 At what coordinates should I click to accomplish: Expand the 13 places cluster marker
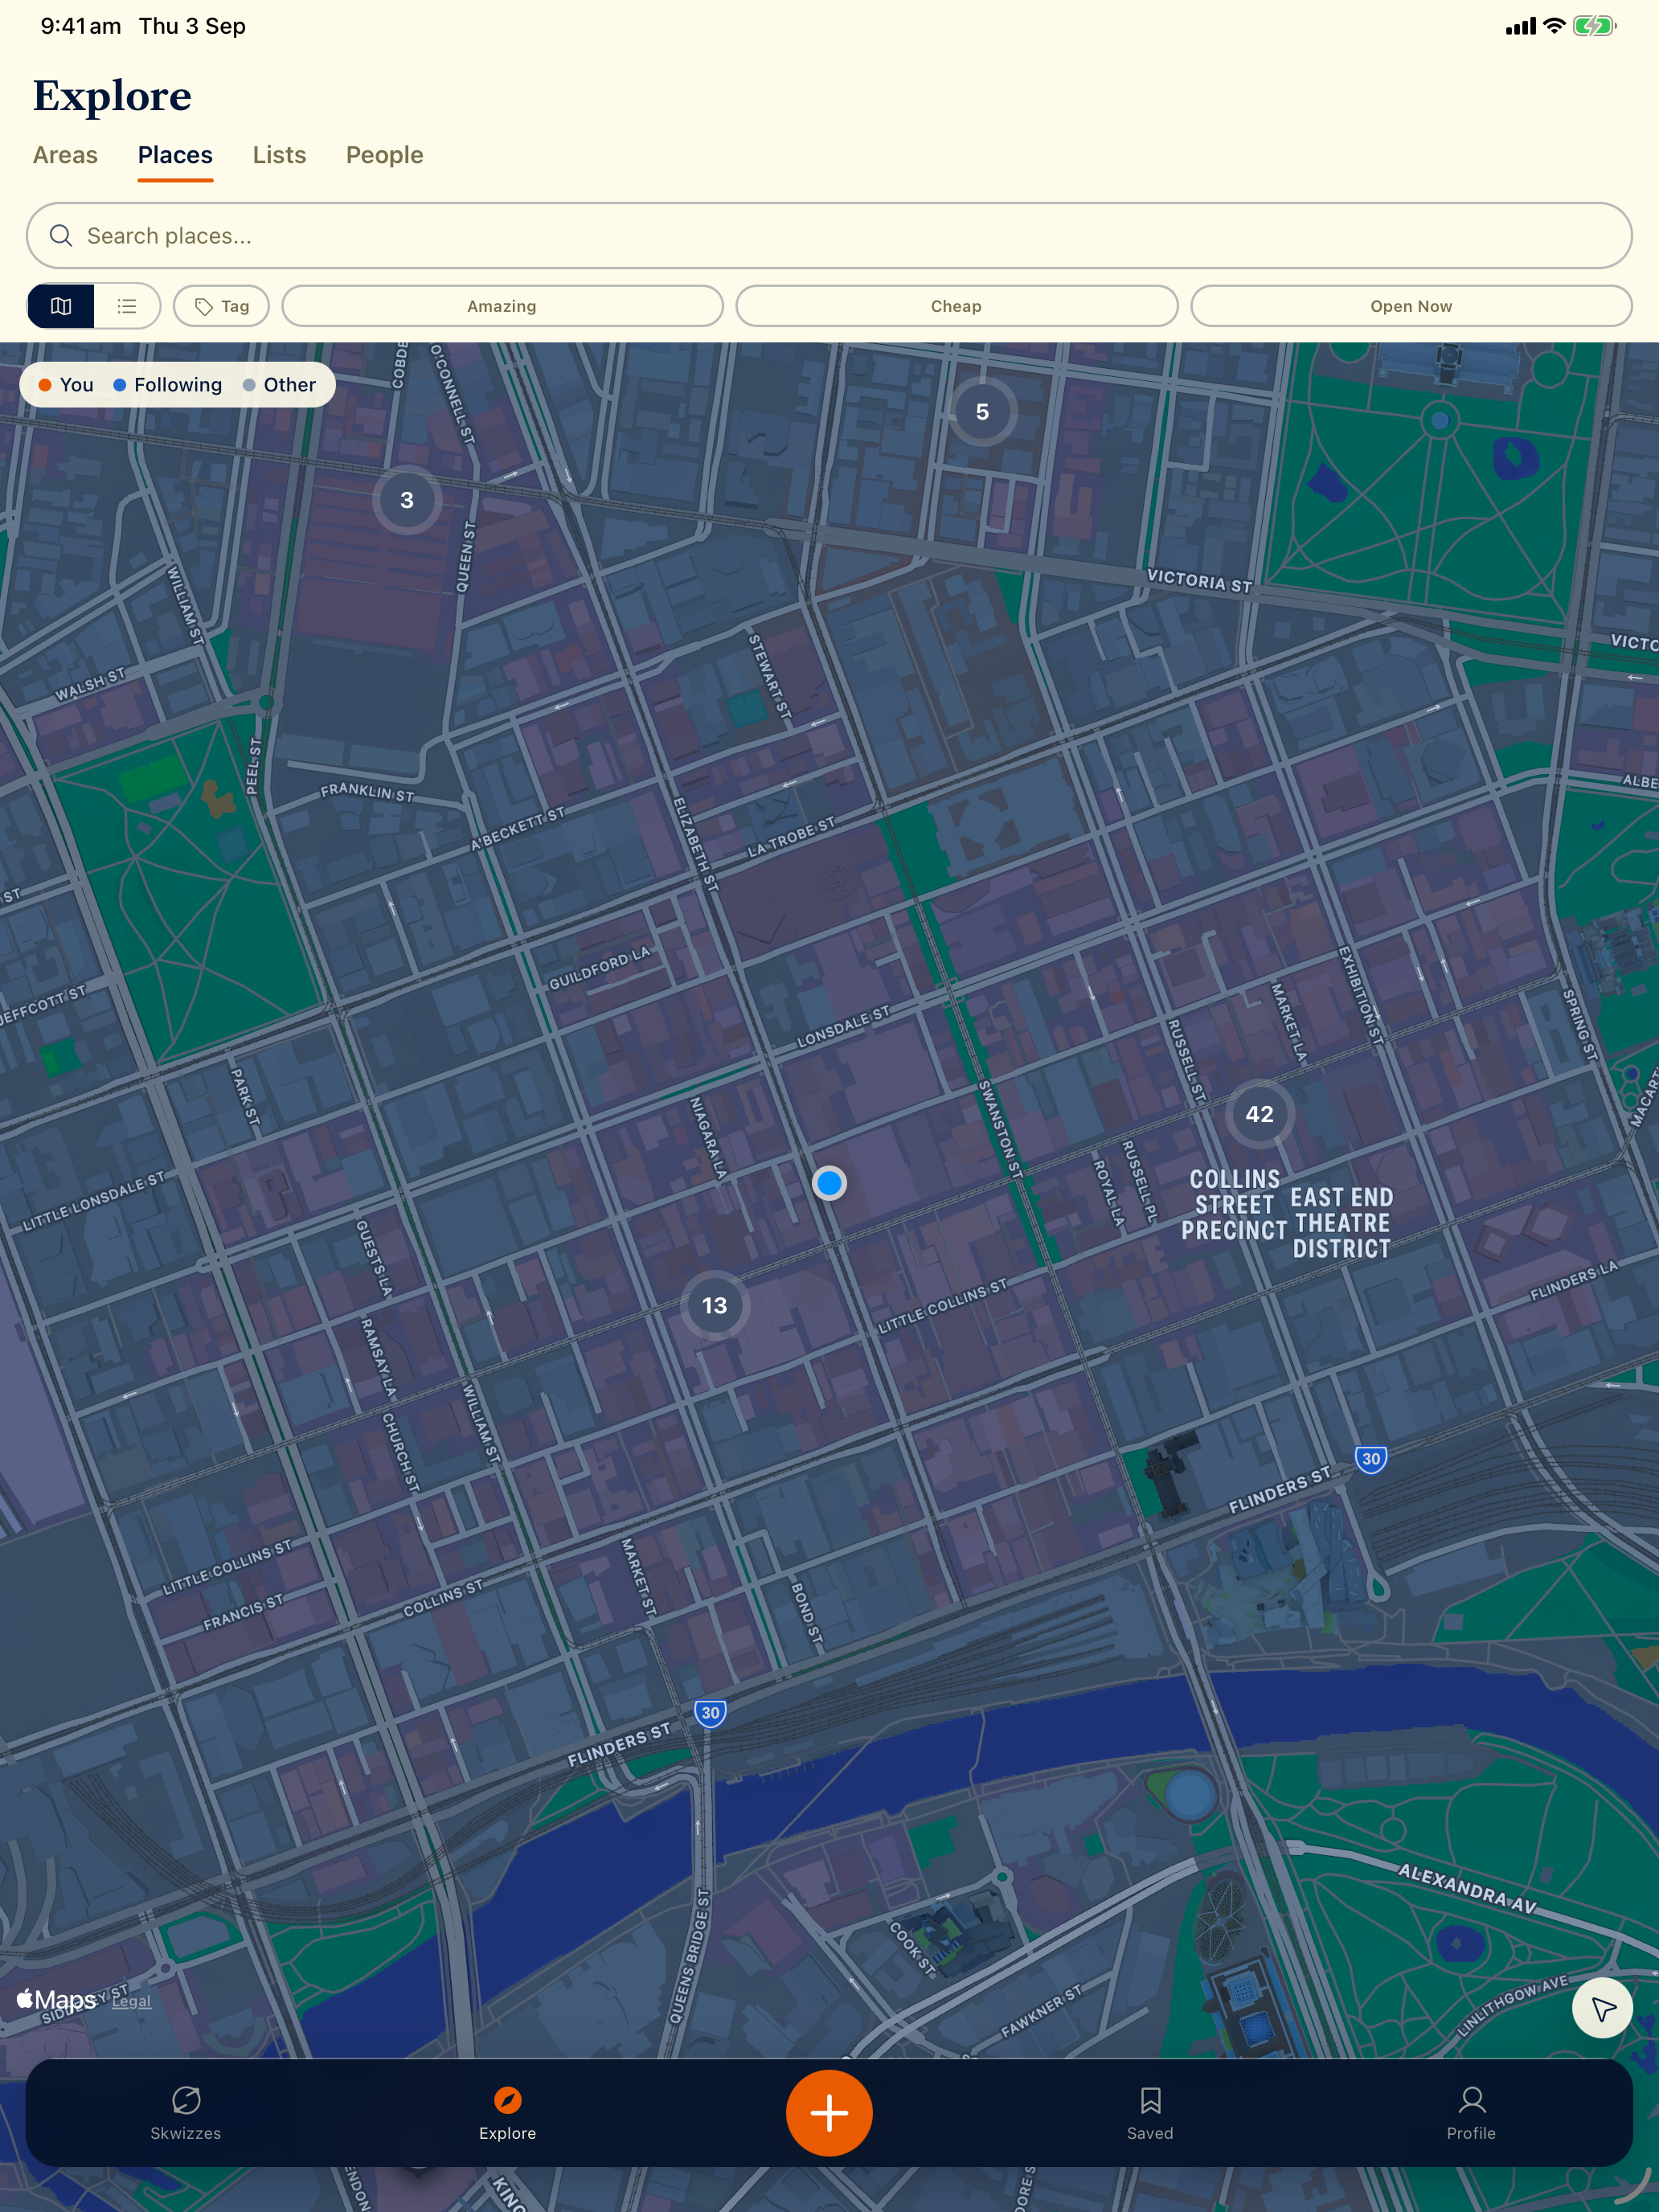(714, 1305)
